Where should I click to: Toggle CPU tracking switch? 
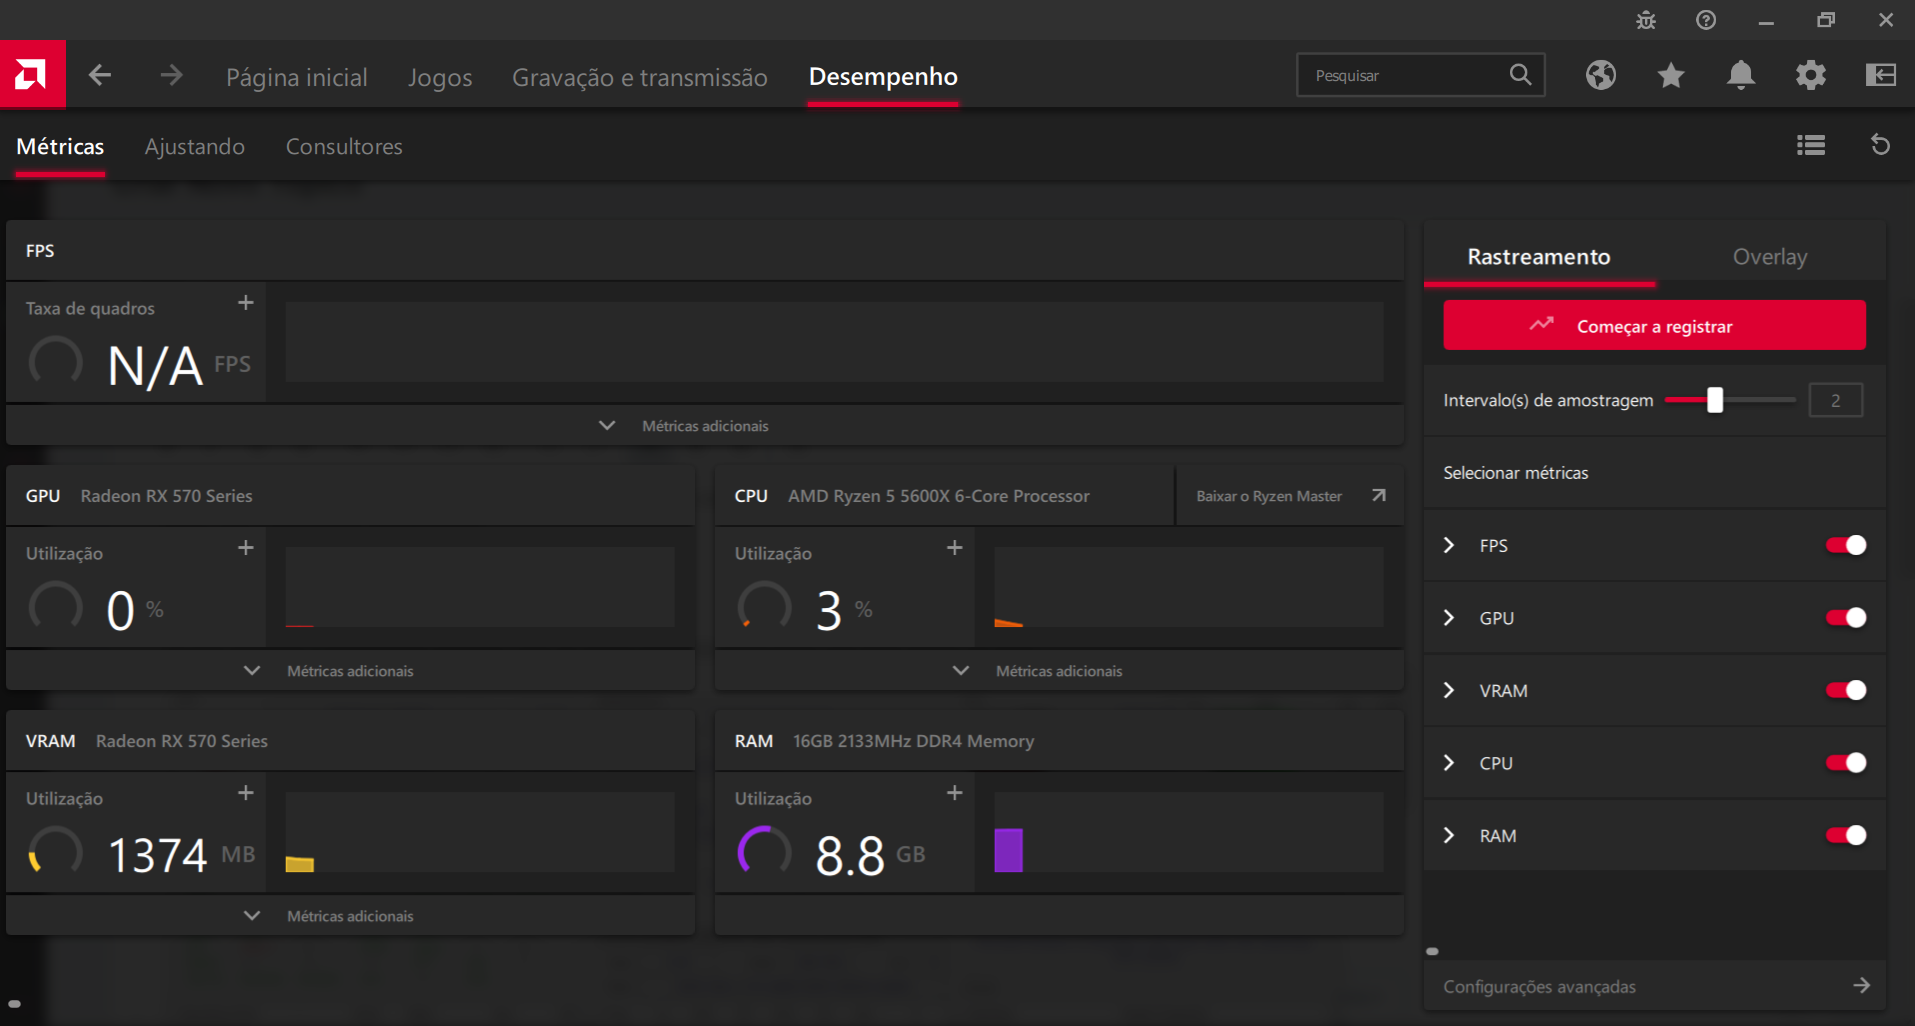pyautogui.click(x=1846, y=763)
